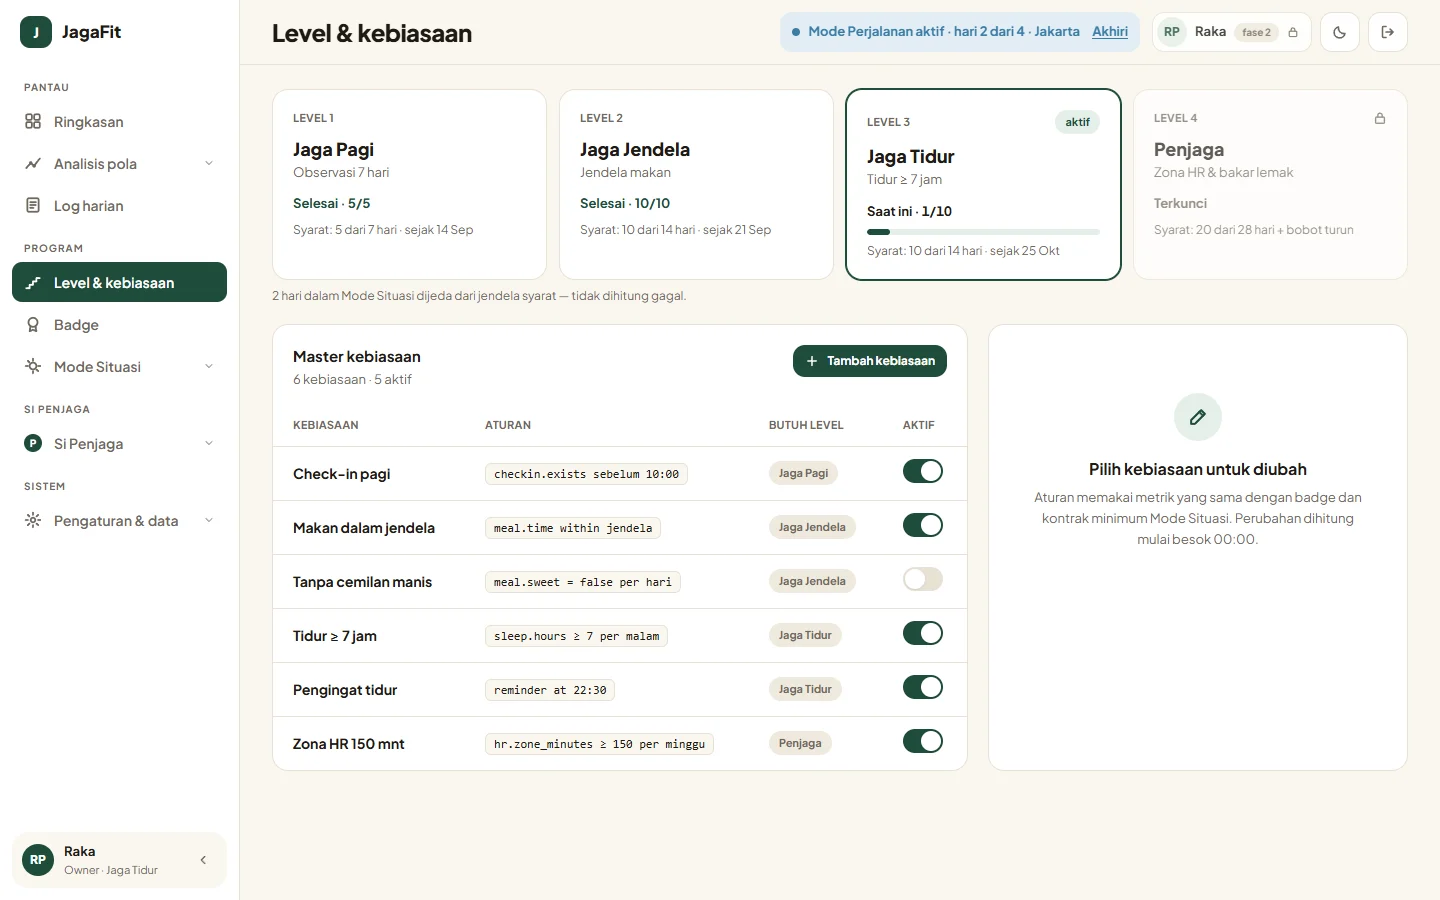Image resolution: width=1440 pixels, height=900 pixels.
Task: Click the Ringkasan grid icon
Action: click(33, 122)
